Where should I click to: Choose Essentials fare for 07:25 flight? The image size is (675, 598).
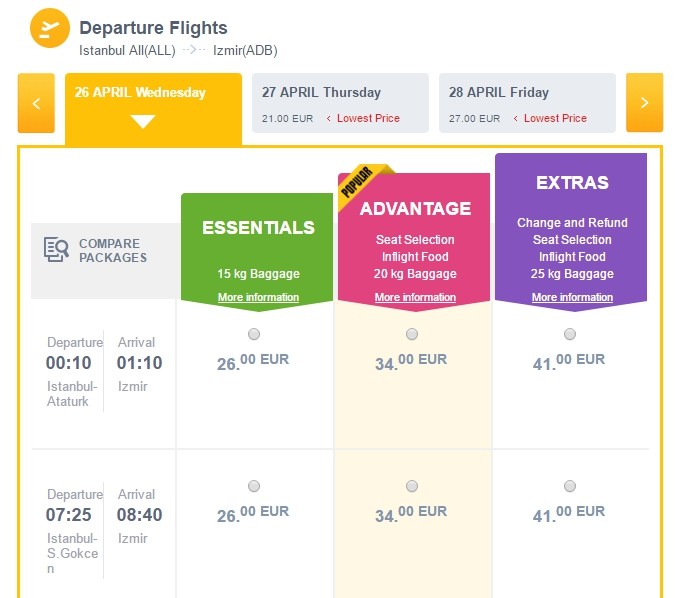[x=254, y=486]
